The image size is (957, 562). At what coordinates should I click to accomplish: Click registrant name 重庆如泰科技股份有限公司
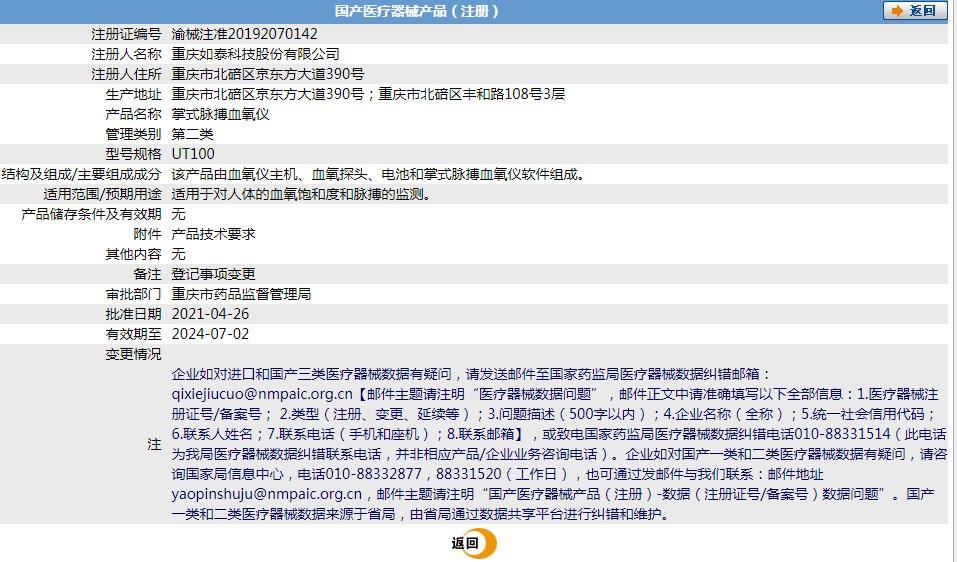255,54
